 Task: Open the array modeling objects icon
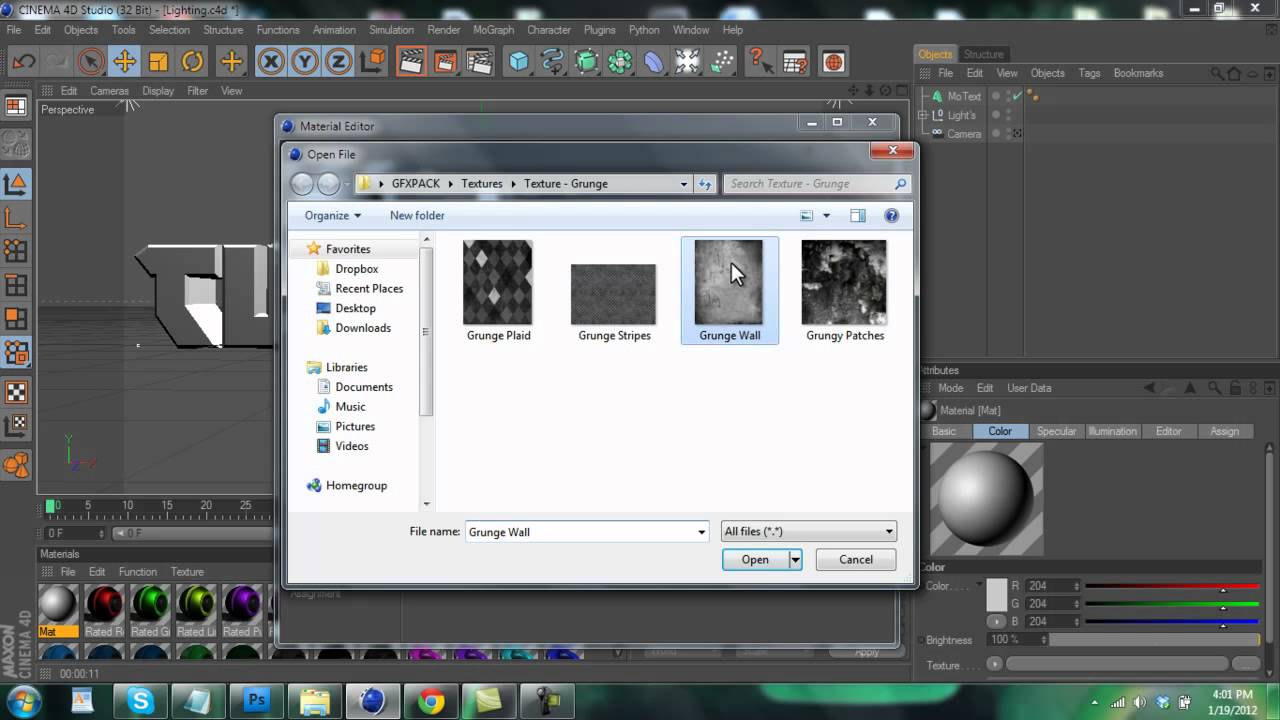click(x=620, y=61)
